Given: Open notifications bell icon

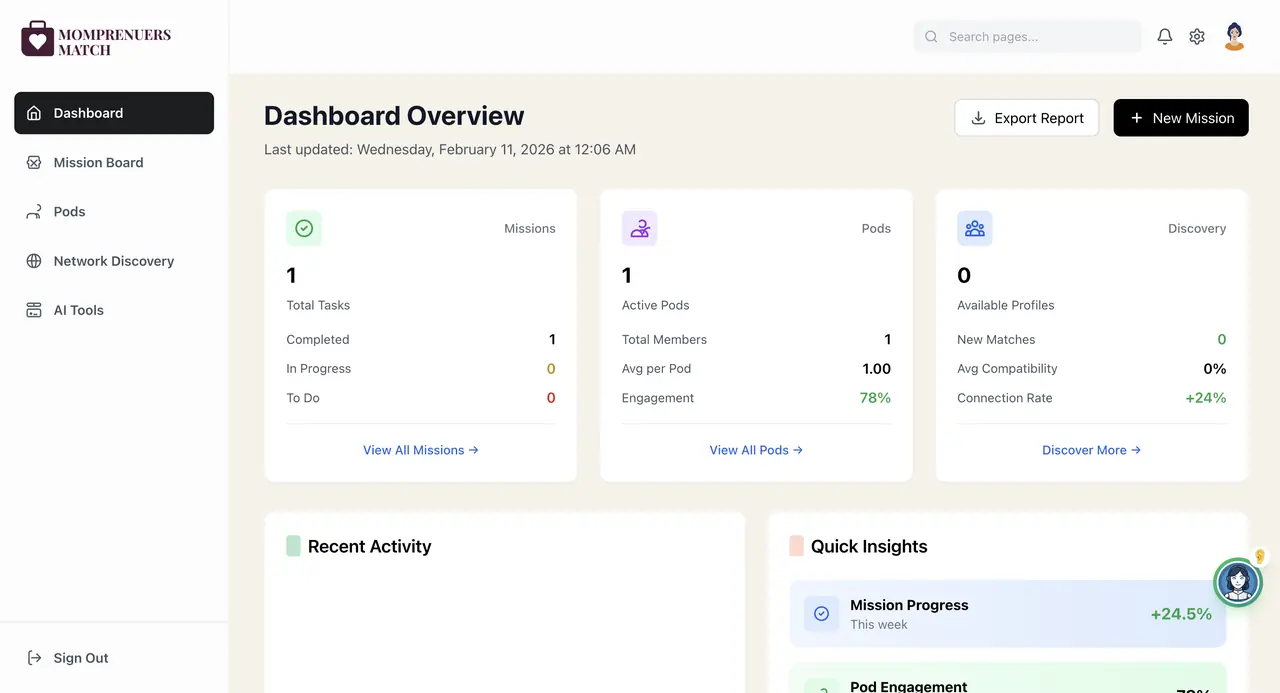Looking at the screenshot, I should [1165, 37].
